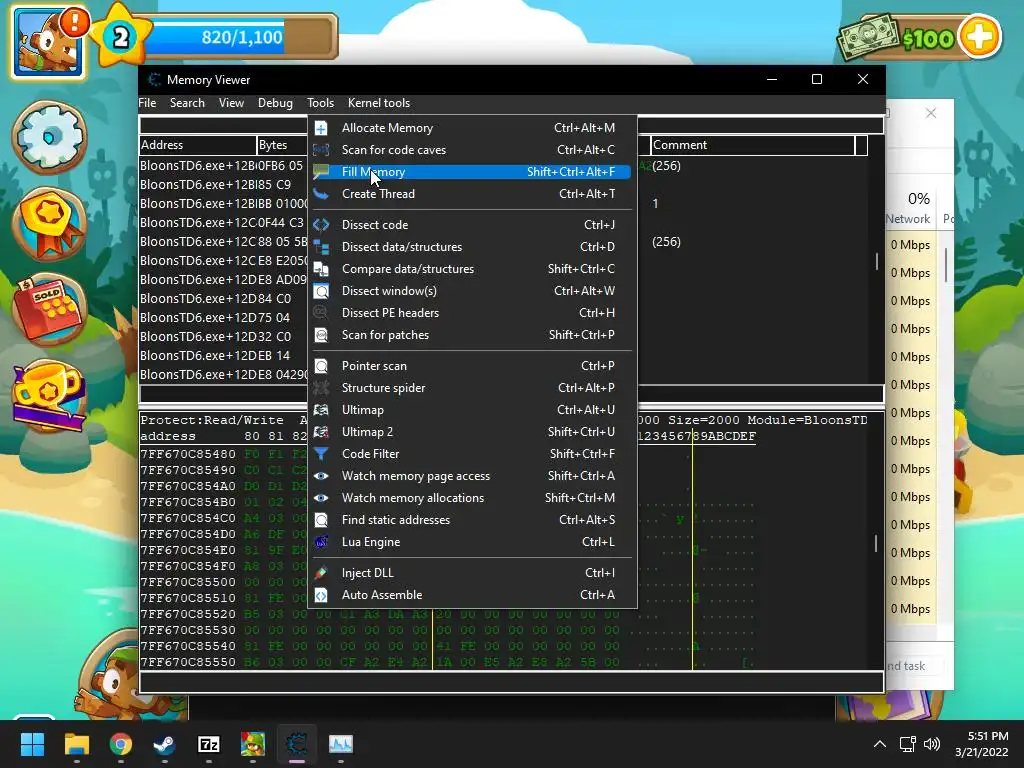
Task: Click the Ultimap 2 icon
Action: 321,432
